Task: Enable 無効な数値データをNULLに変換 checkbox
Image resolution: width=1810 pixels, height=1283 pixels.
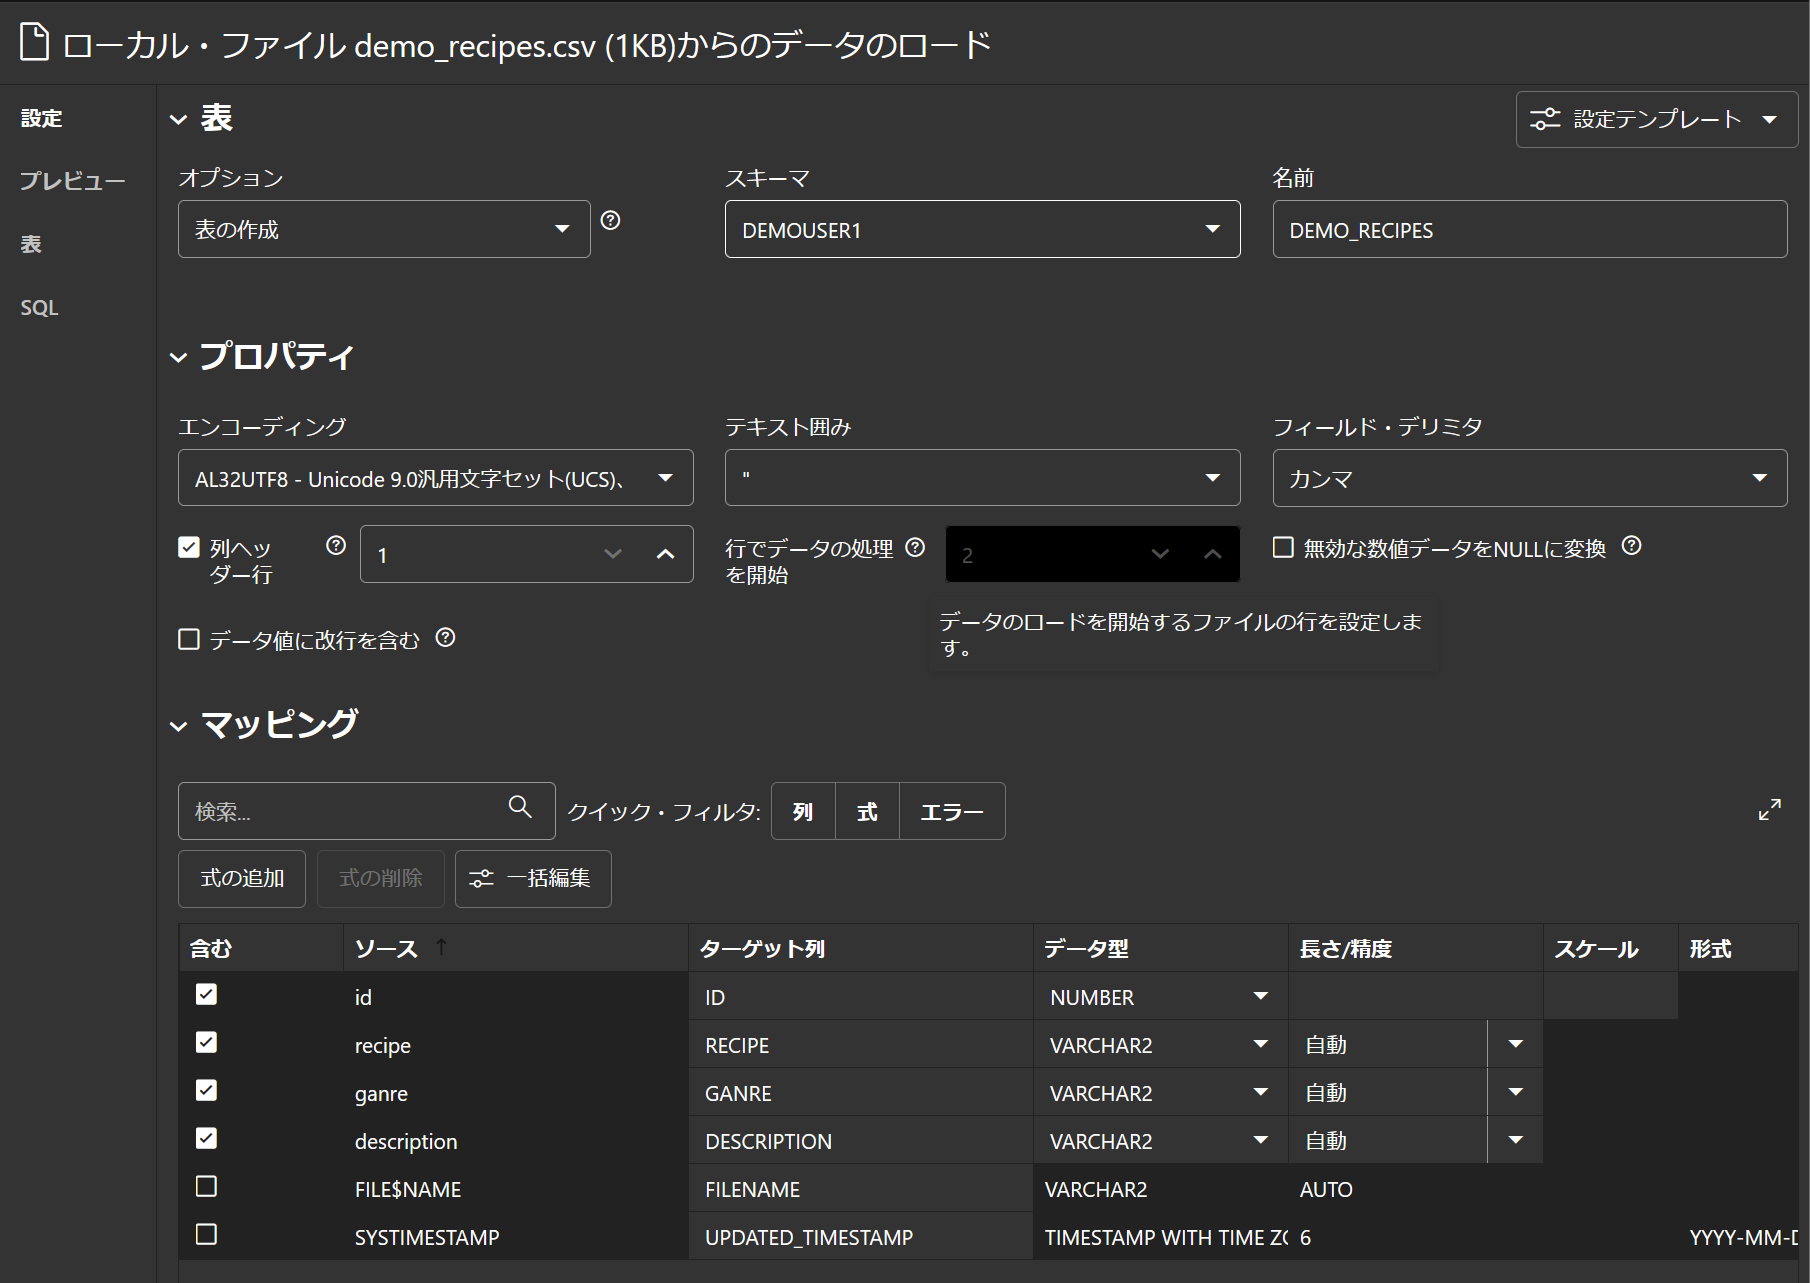Action: click(1283, 547)
